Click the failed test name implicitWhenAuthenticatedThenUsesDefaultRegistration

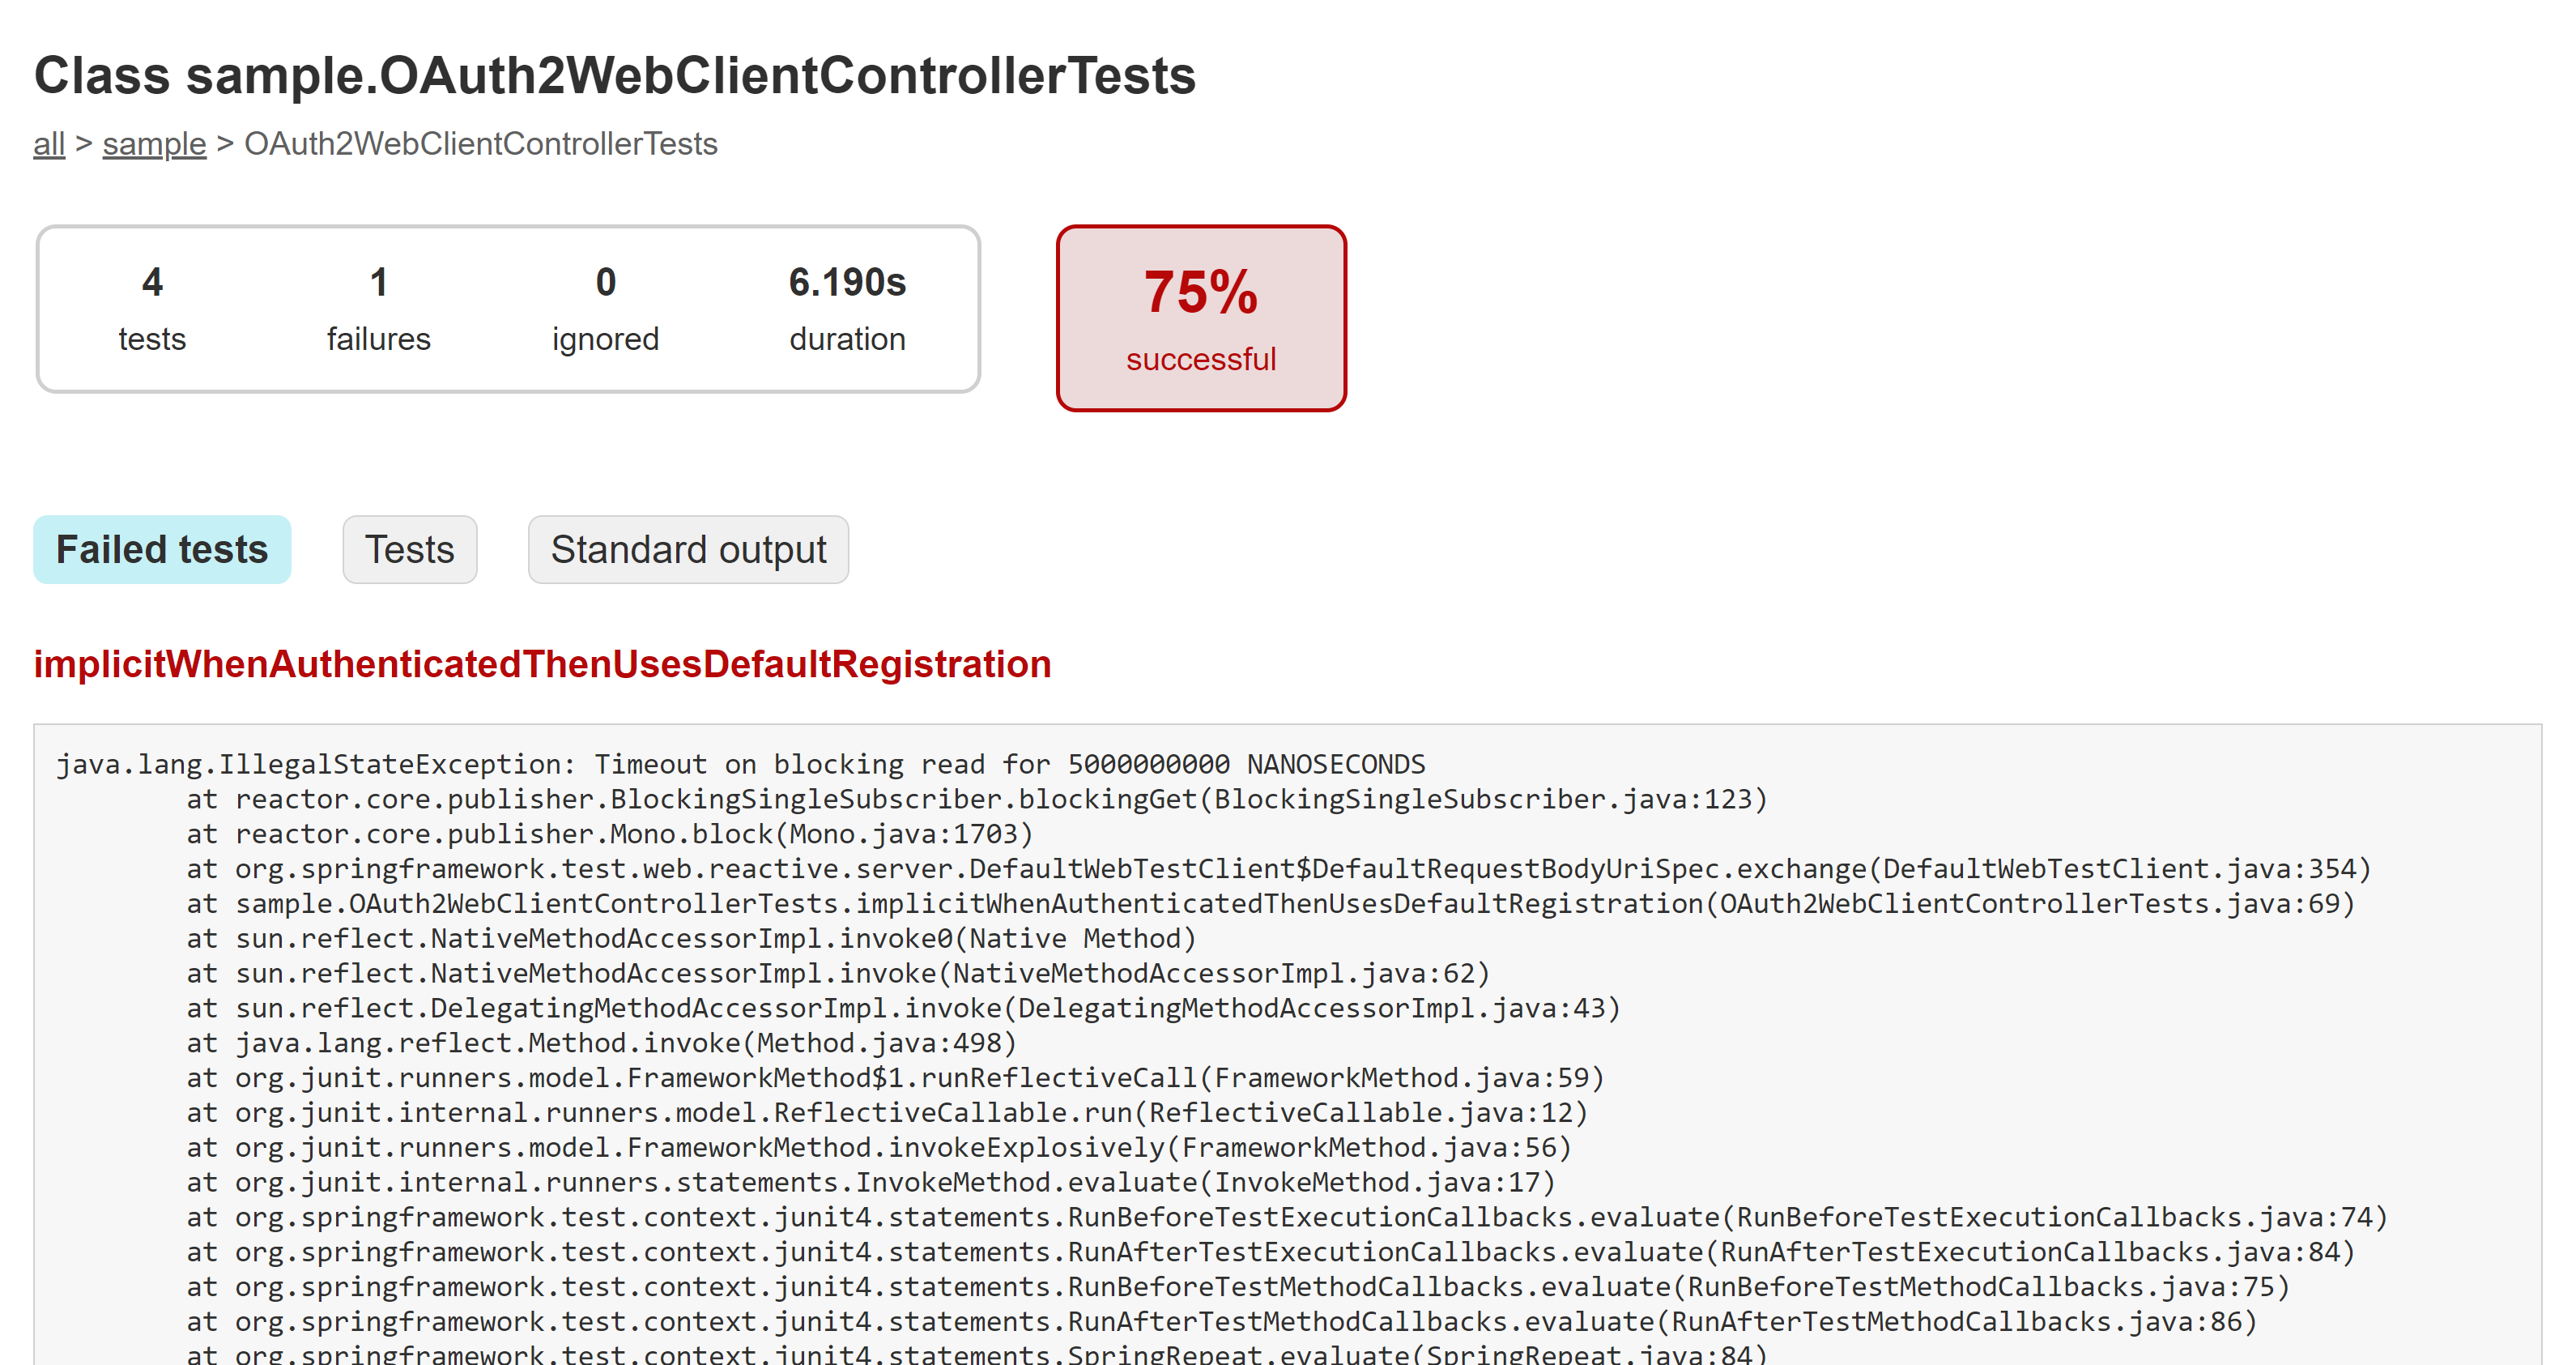(x=542, y=664)
